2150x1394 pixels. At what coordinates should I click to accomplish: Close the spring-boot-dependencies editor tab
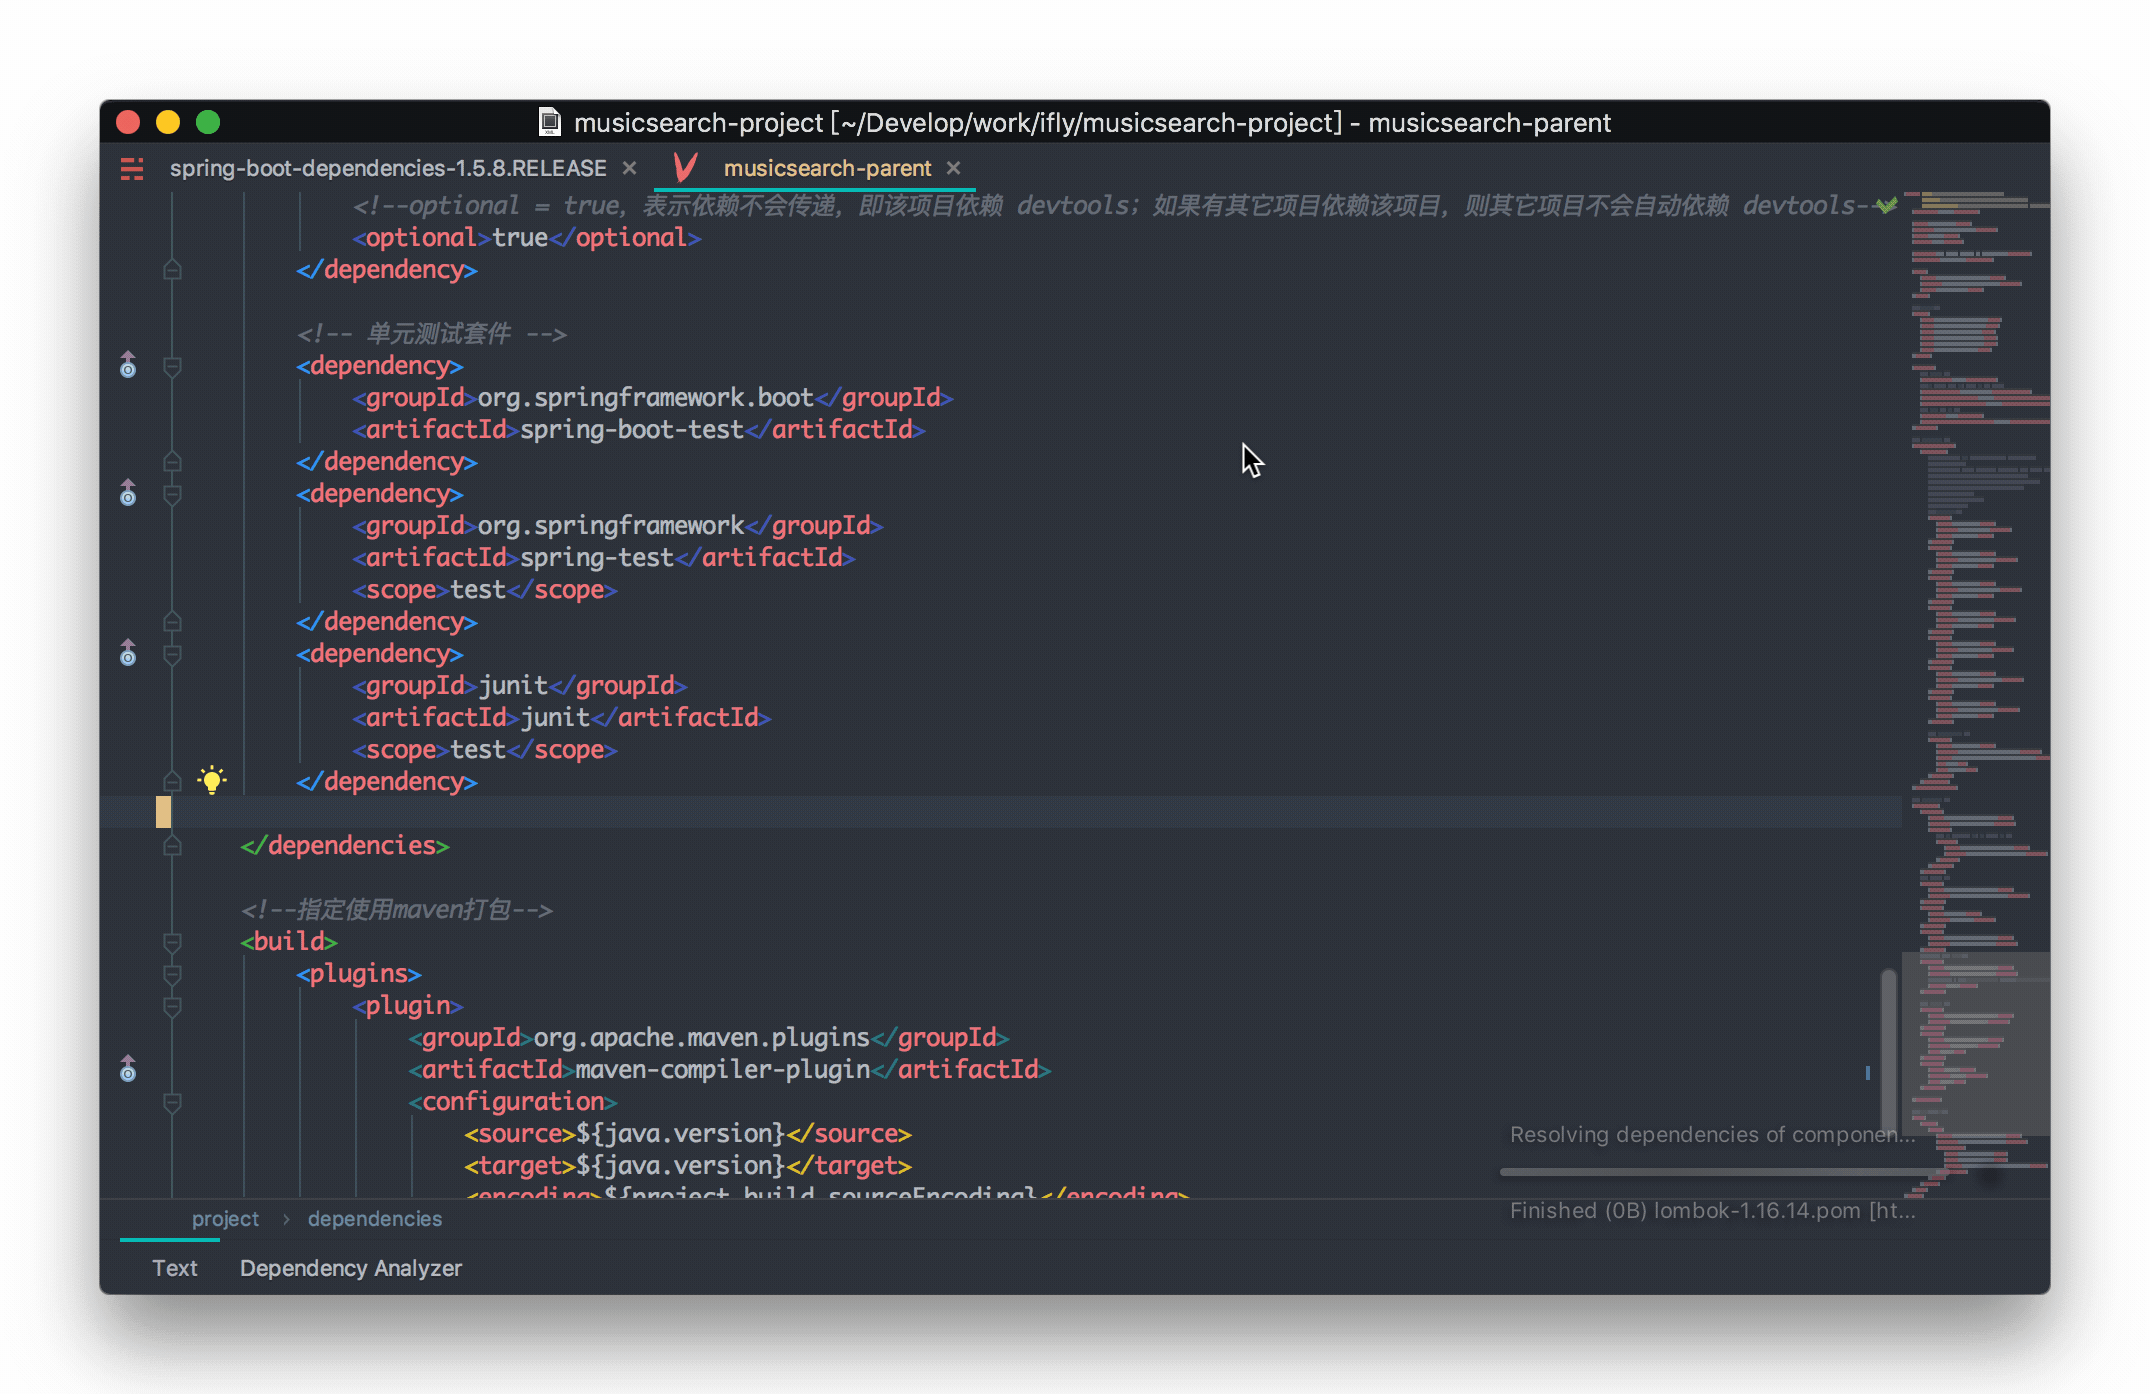(629, 168)
